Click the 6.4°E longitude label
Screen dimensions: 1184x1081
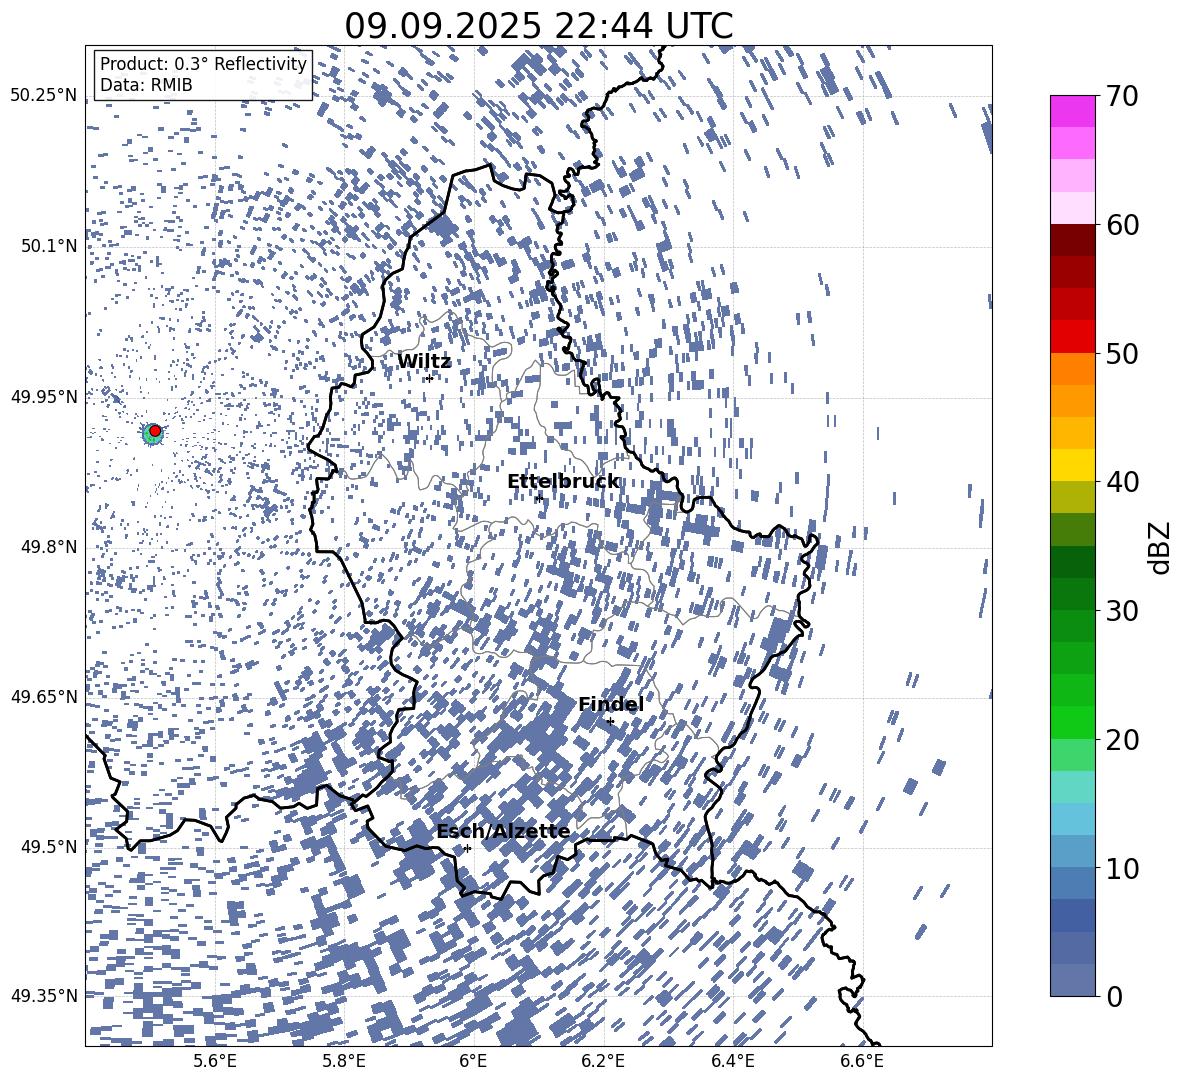click(732, 1061)
